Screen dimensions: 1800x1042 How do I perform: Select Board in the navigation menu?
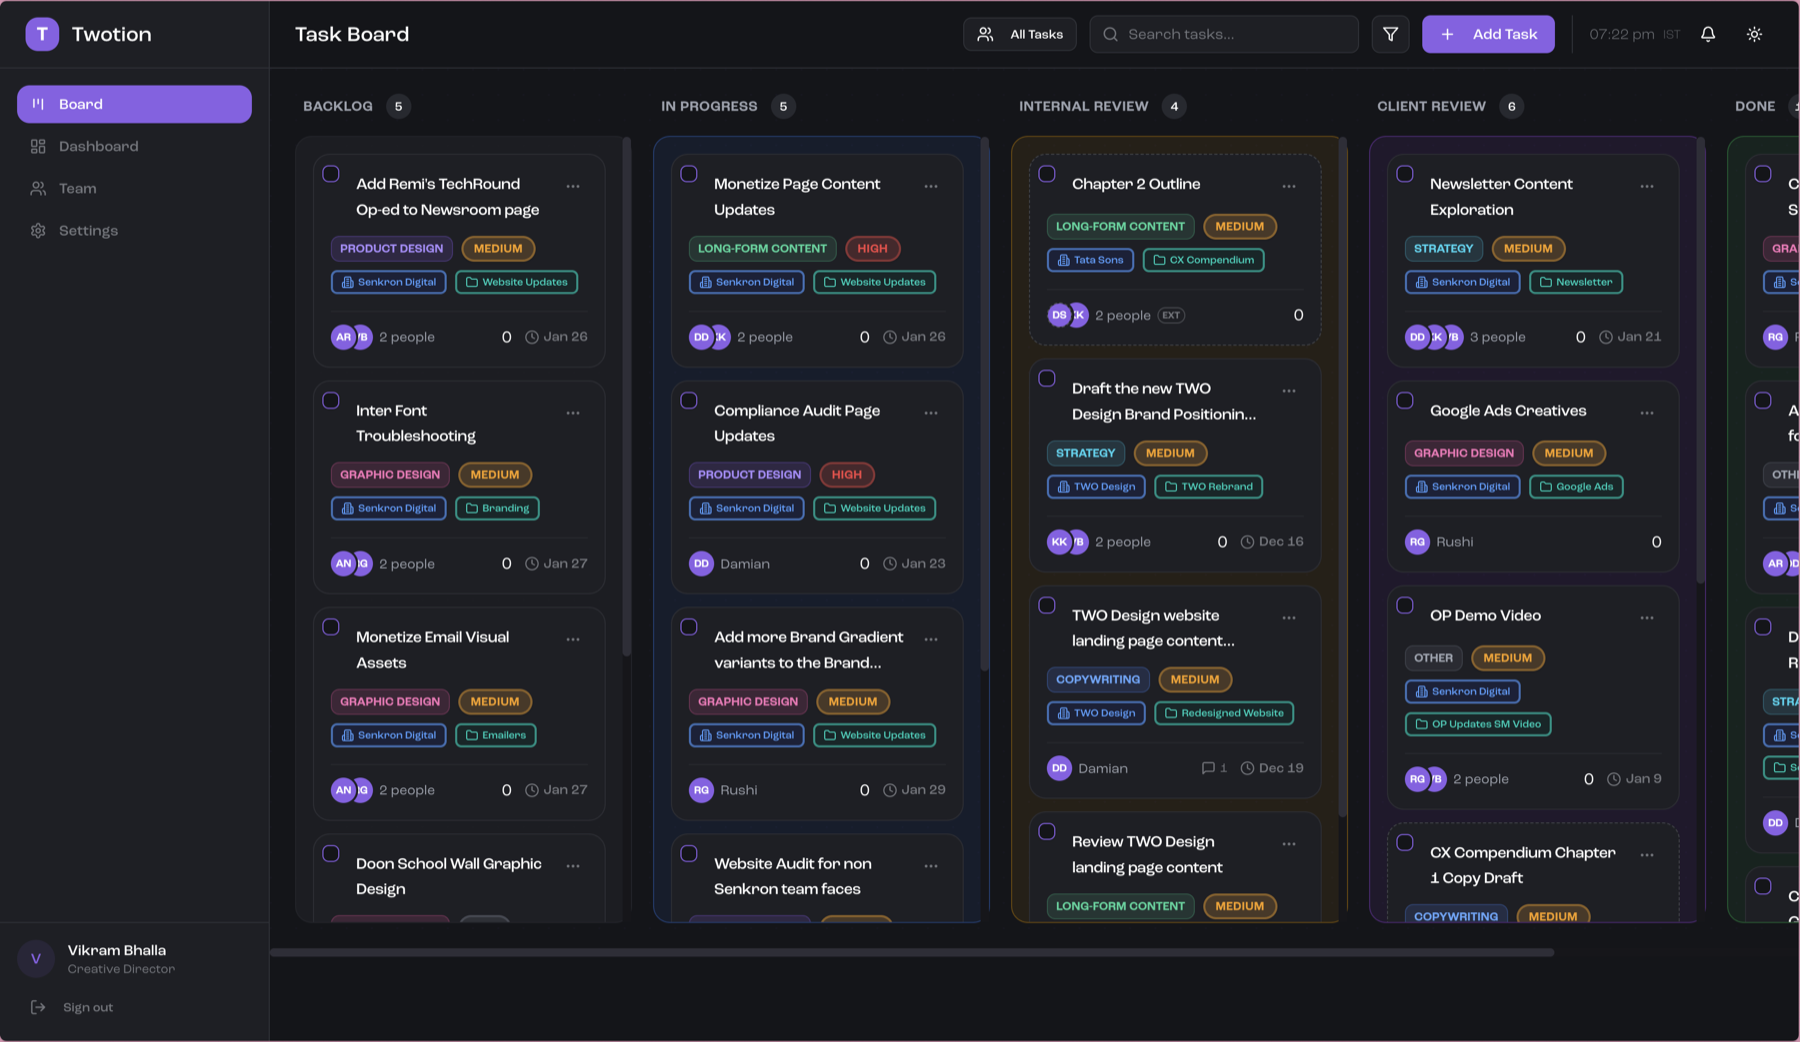coord(81,104)
